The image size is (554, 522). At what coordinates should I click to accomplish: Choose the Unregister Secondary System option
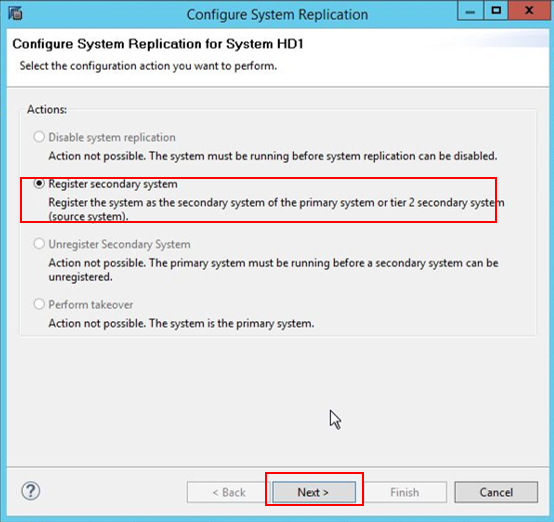[39, 244]
